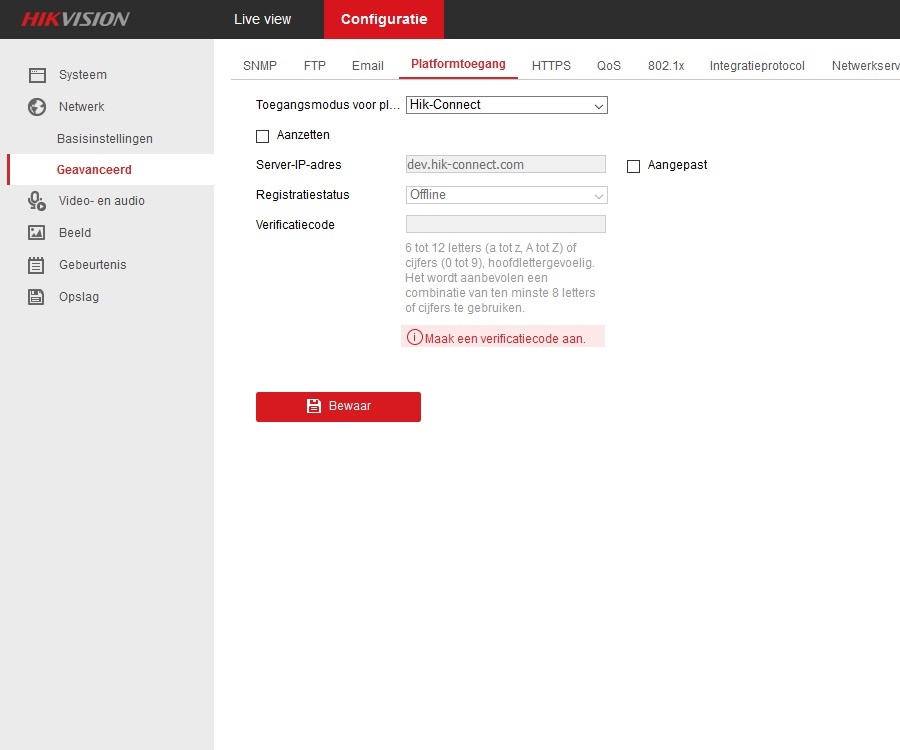
Task: Click the Server-IP-adres field
Action: pos(505,165)
